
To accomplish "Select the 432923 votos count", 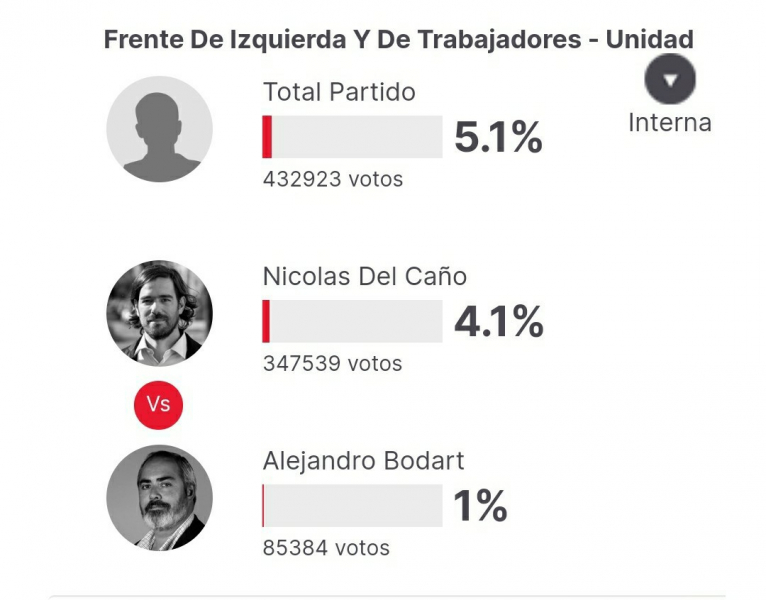I will point(333,179).
